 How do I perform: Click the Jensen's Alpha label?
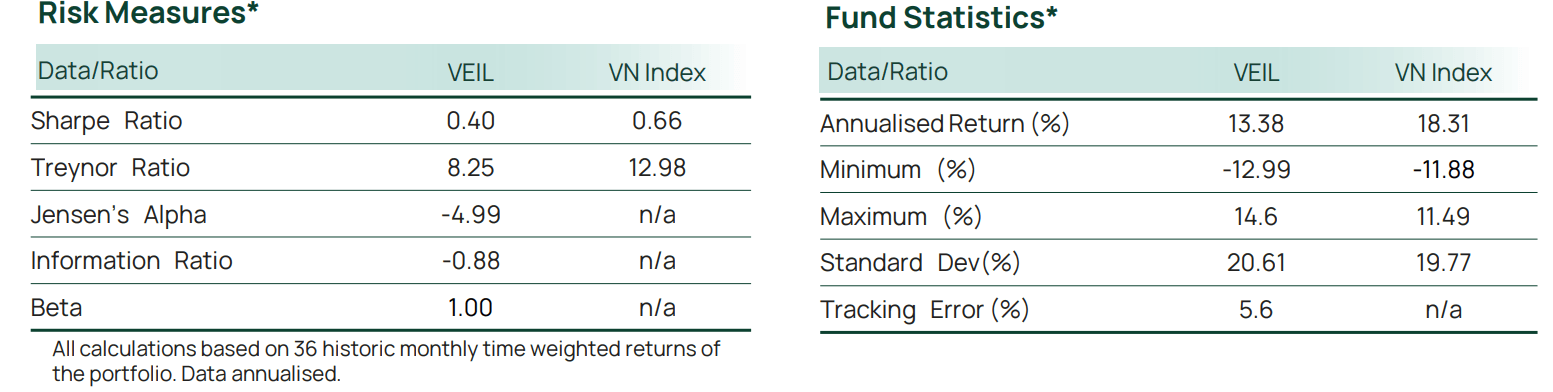119,214
